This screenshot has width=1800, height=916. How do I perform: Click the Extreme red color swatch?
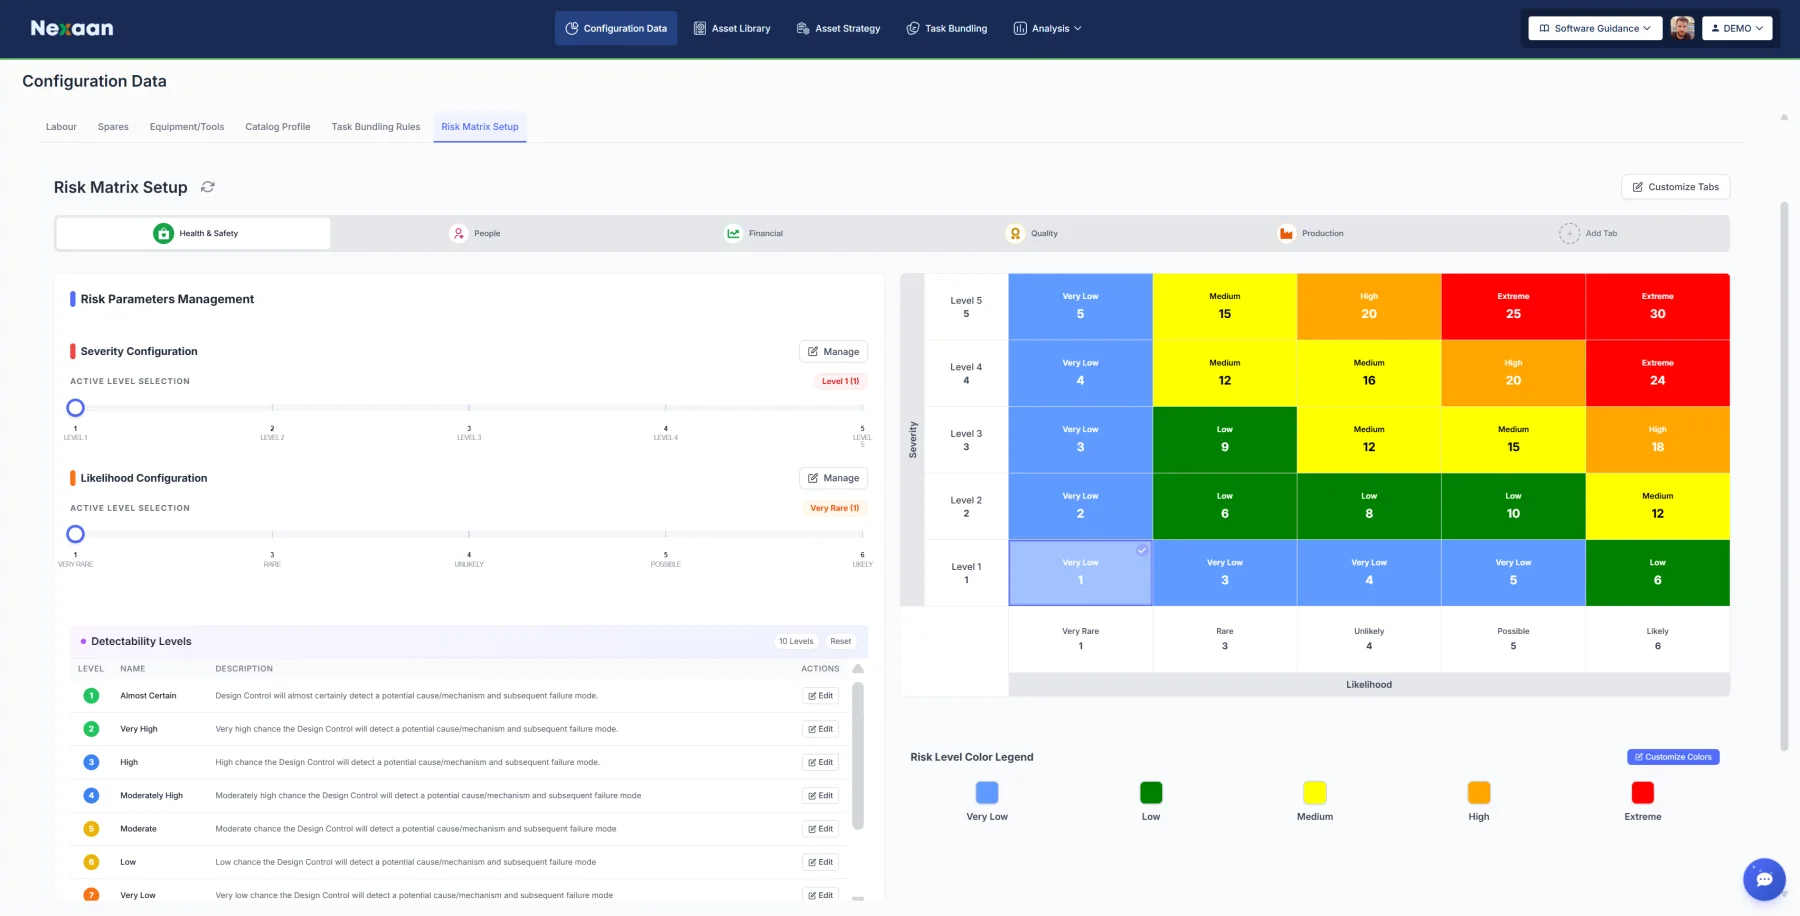tap(1642, 793)
